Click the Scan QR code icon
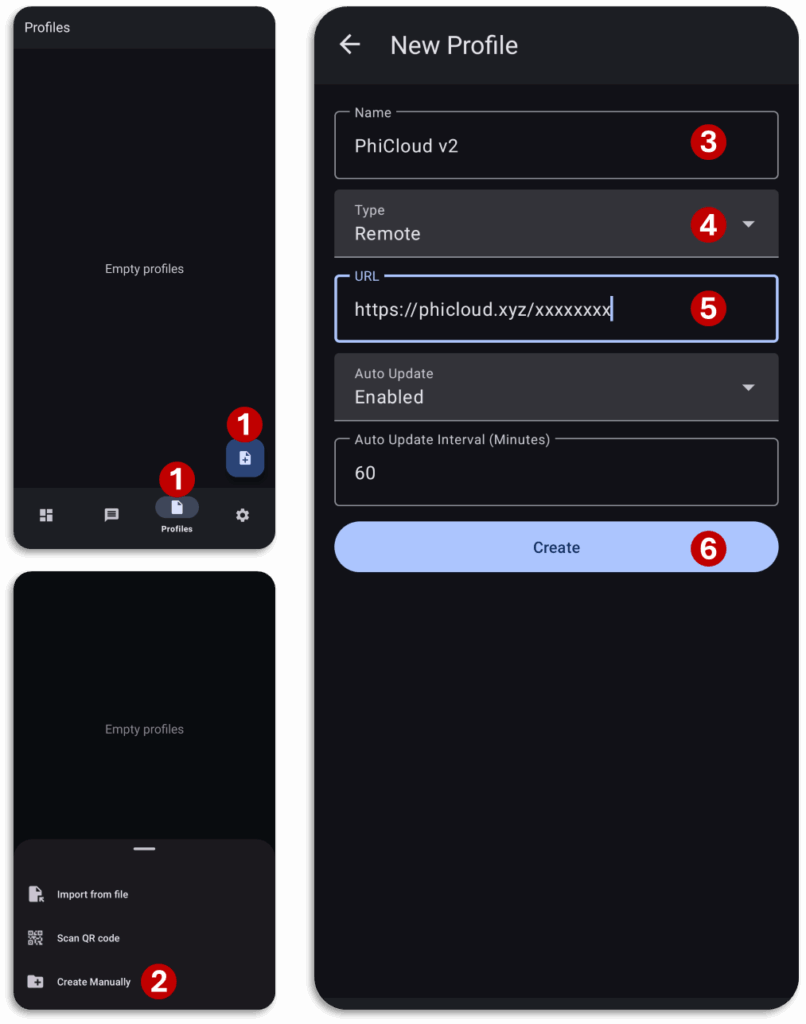This screenshot has height=1024, width=806. 35,938
